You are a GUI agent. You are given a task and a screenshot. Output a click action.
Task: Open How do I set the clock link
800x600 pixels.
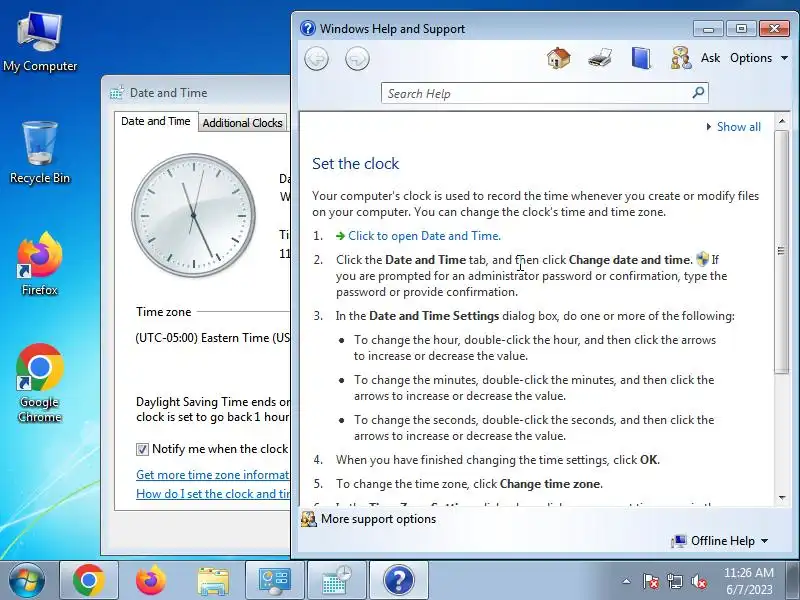[x=213, y=494]
